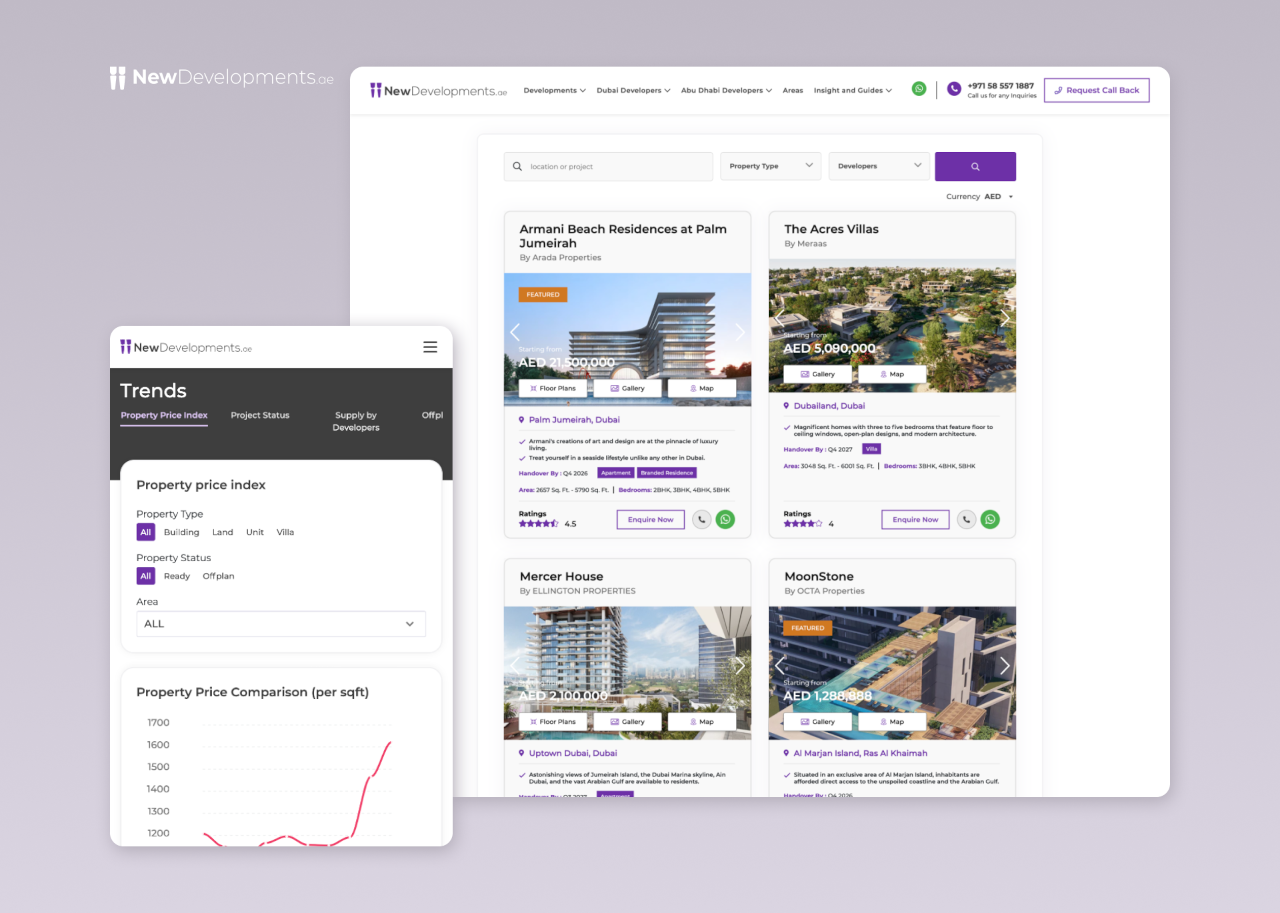
Task: Open Gallery for The Acres Villas
Action: point(818,374)
